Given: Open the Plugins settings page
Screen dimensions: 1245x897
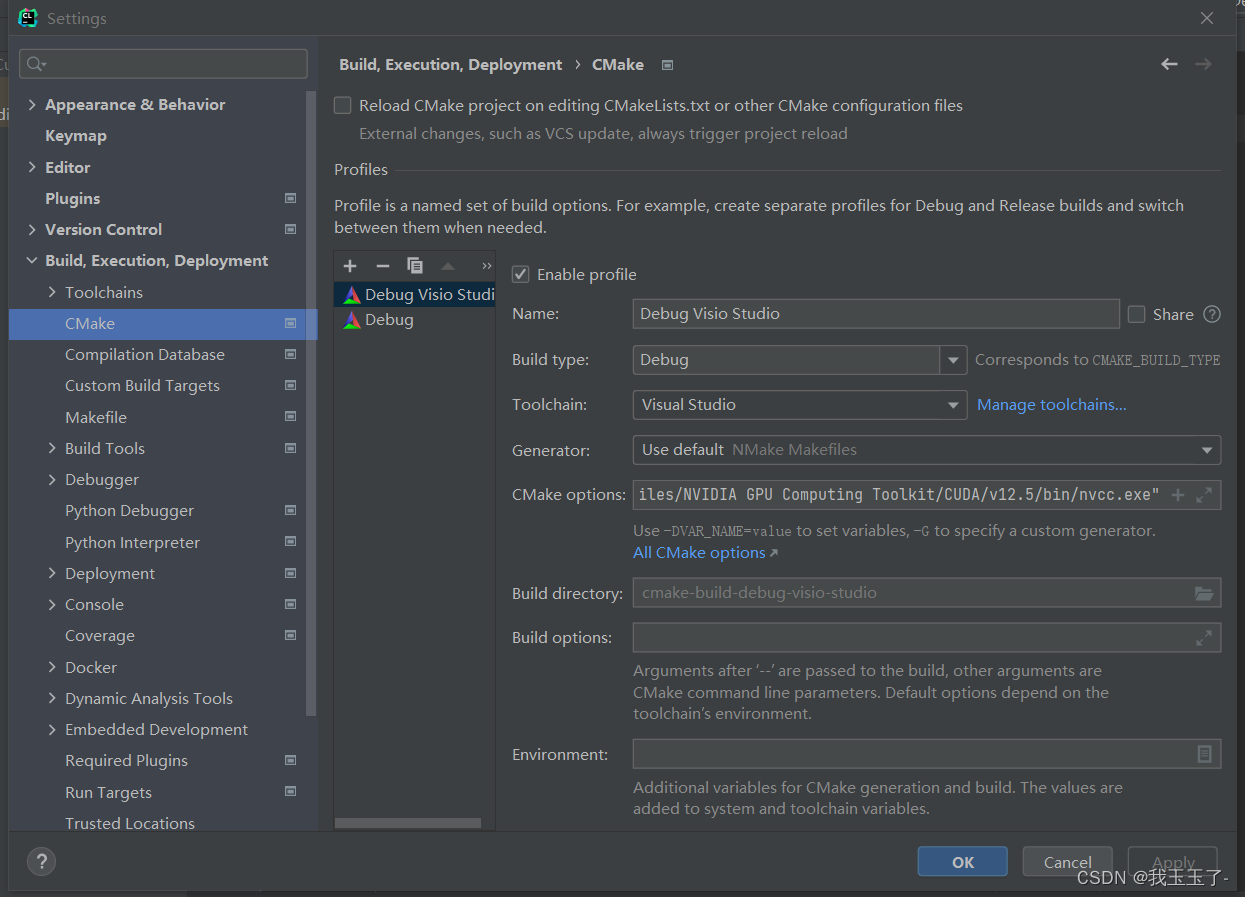Looking at the screenshot, I should coord(73,198).
